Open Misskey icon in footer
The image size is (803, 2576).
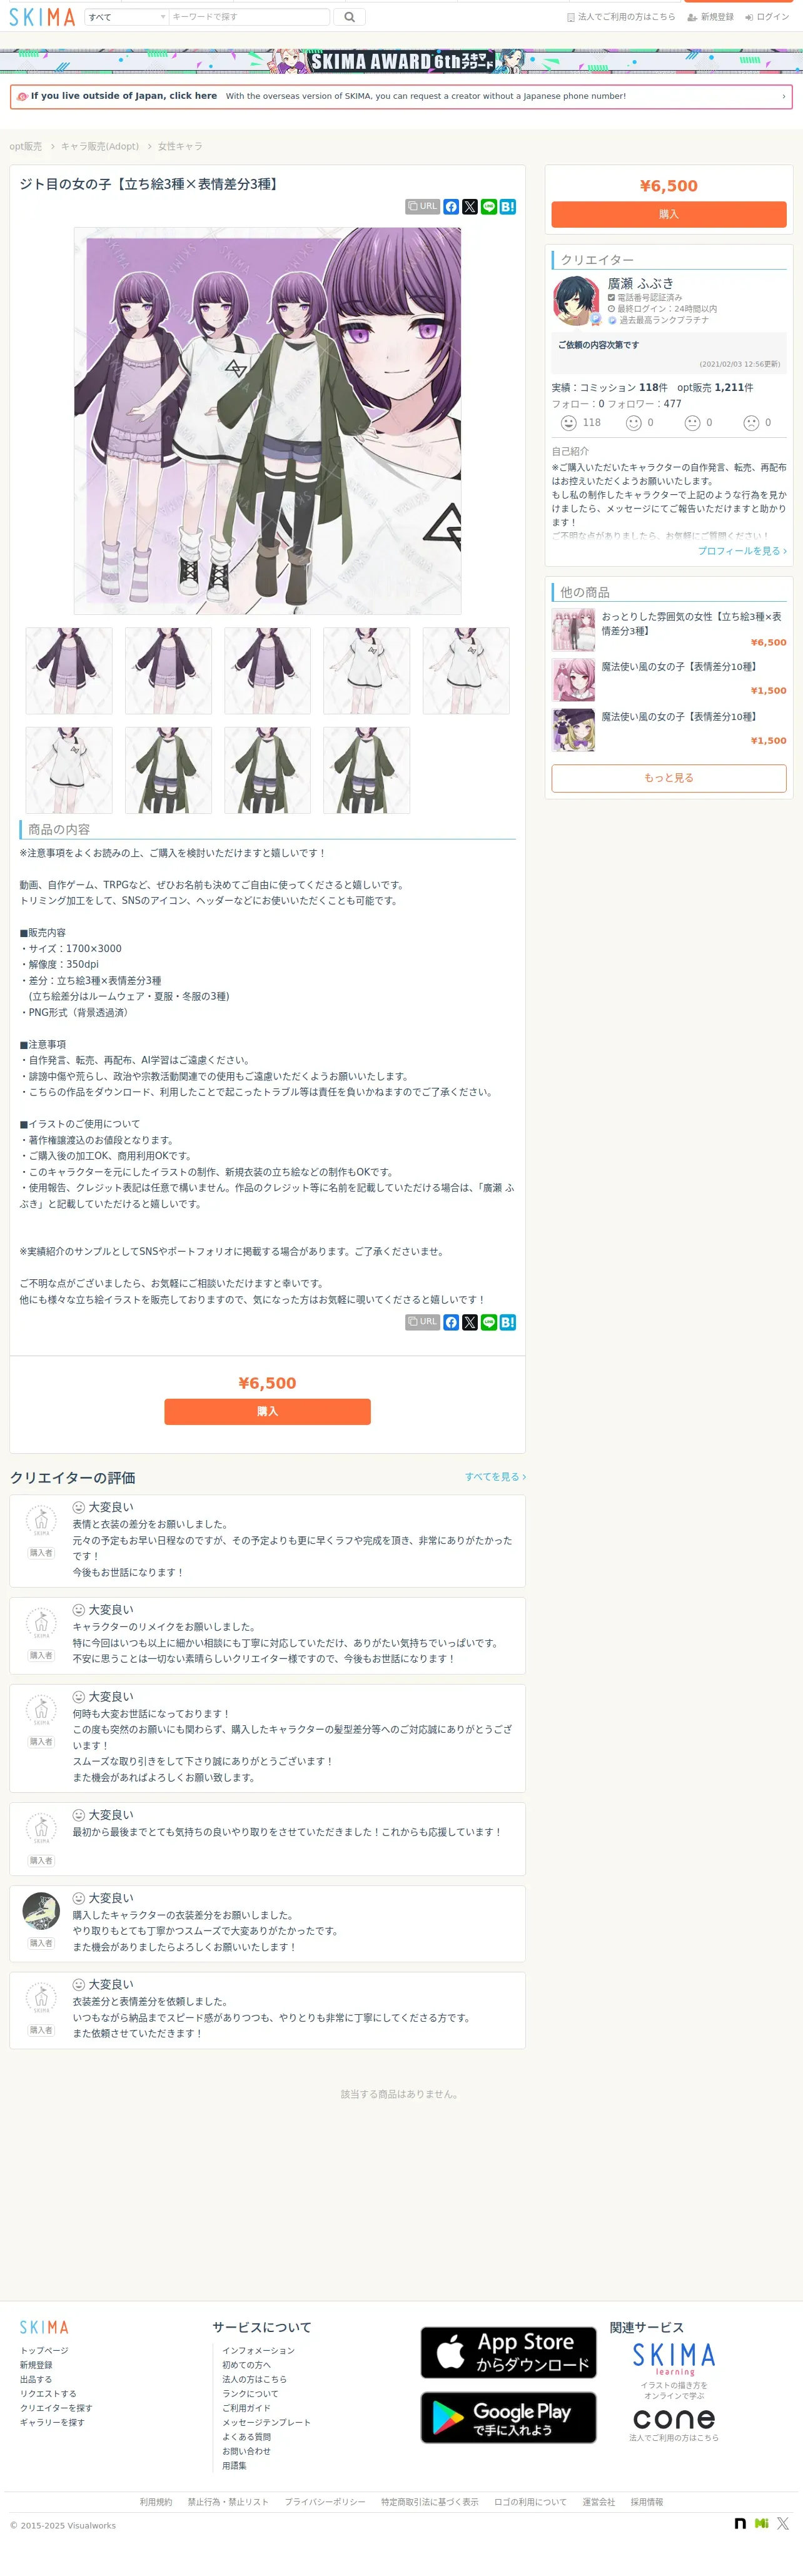point(762,2523)
